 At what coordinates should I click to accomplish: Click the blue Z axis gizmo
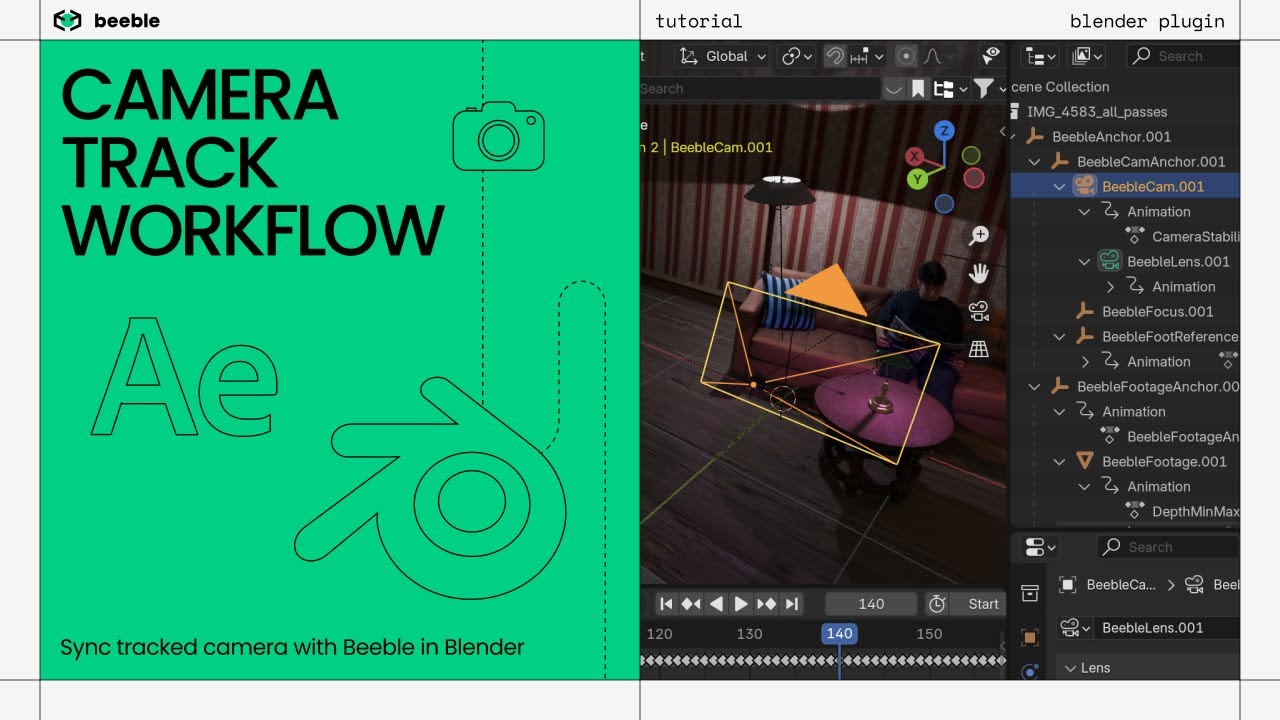coord(944,131)
